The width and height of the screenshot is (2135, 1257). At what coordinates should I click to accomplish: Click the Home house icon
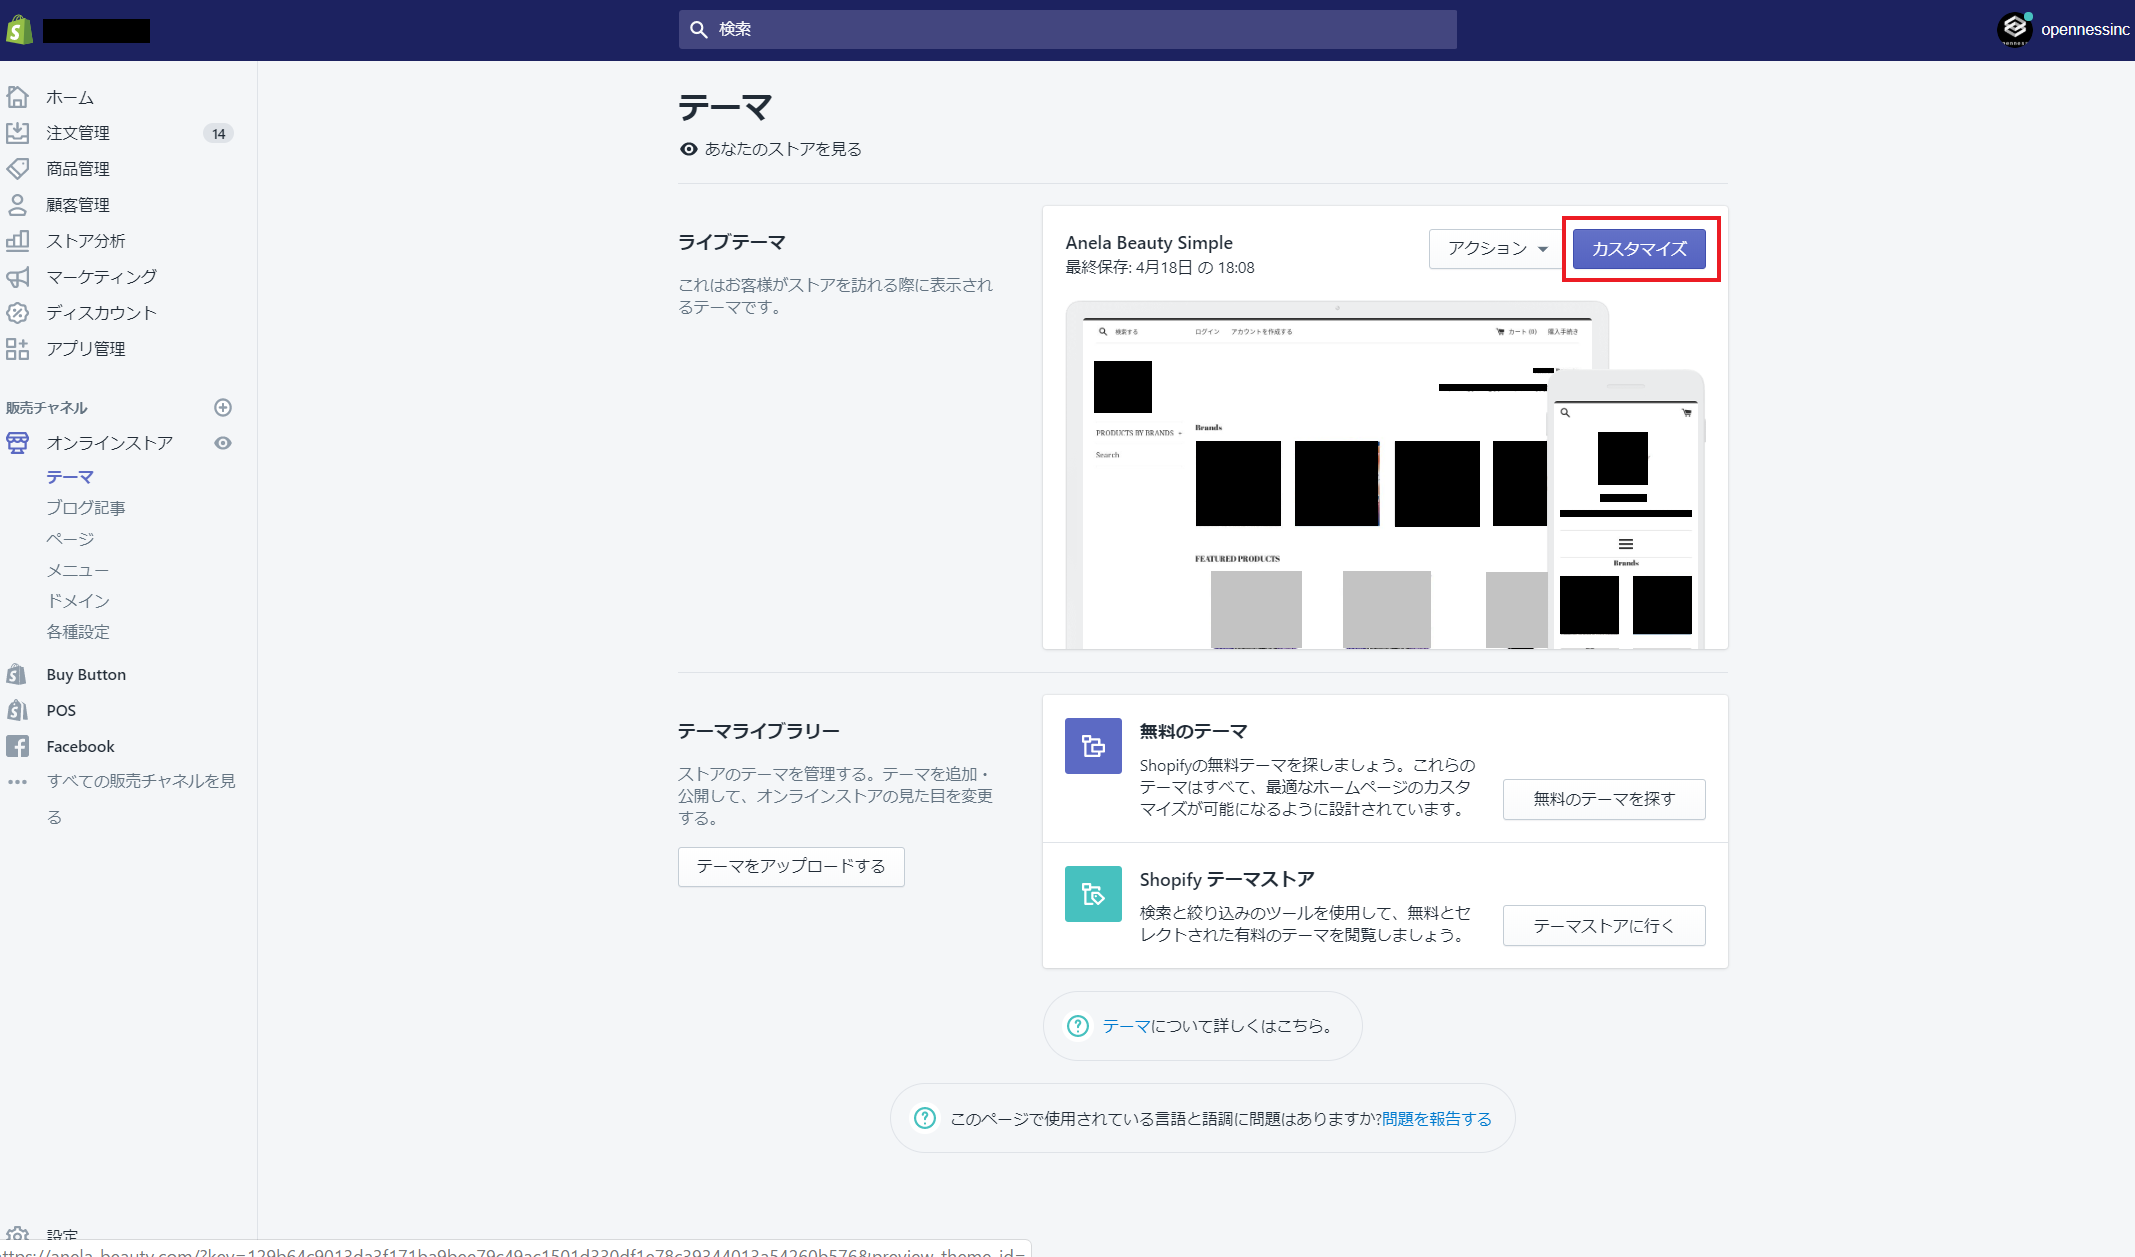coord(18,97)
